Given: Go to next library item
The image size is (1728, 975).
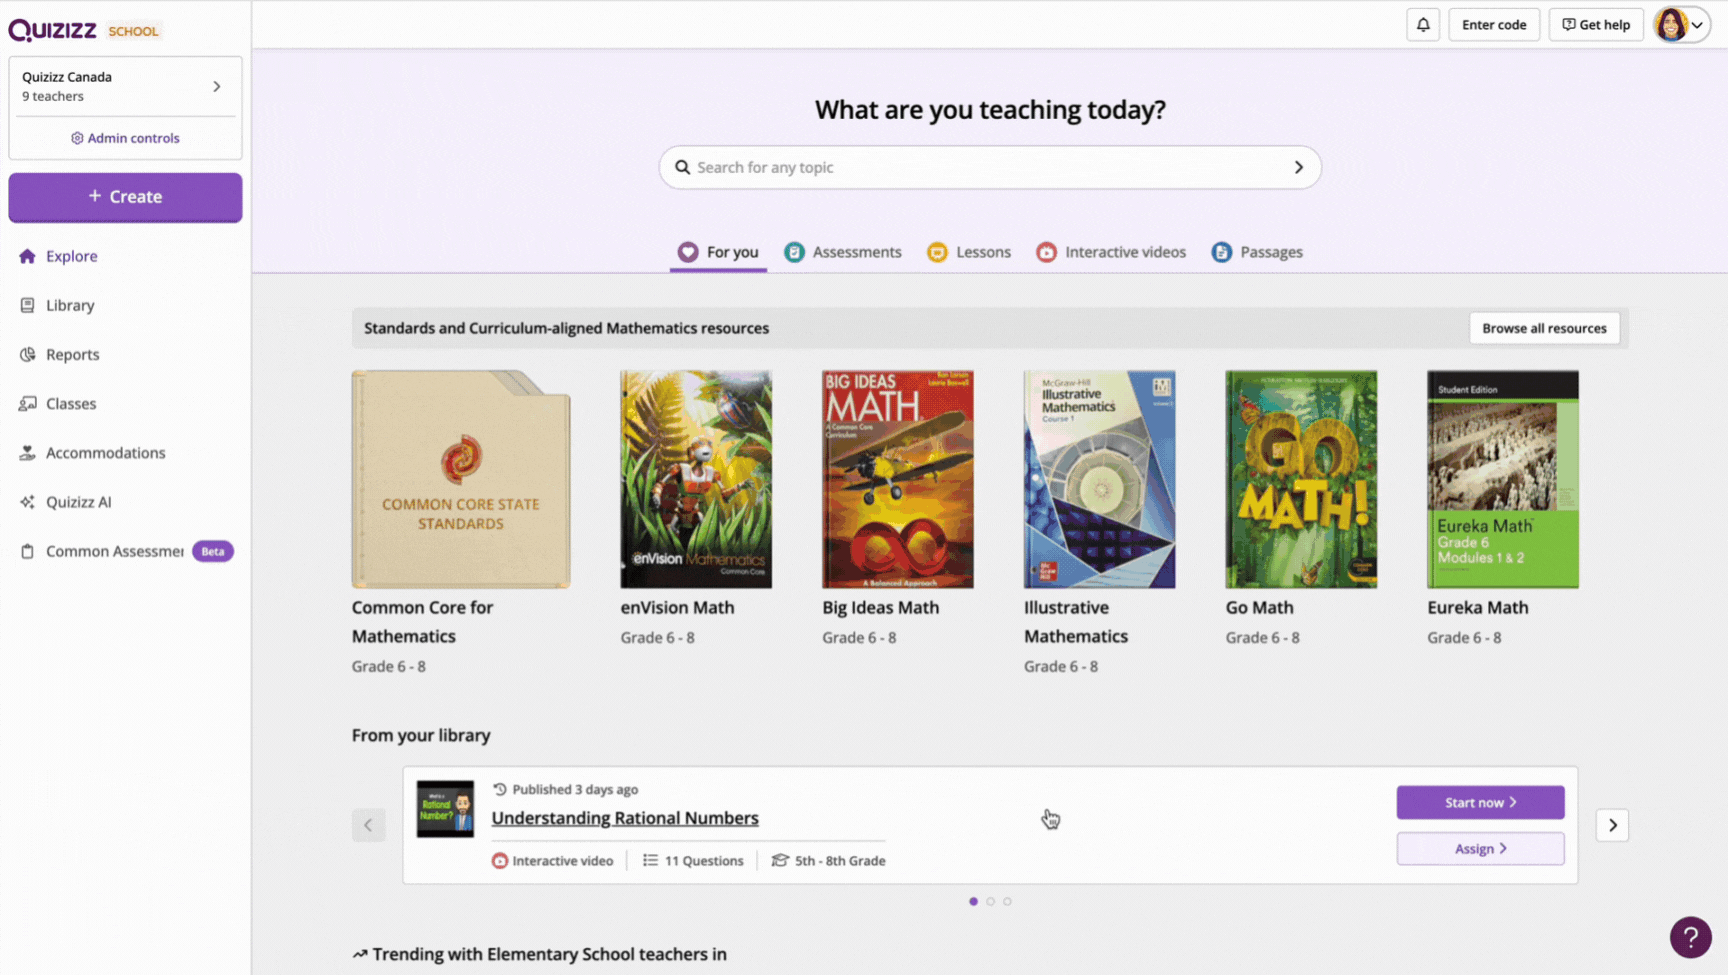Looking at the screenshot, I should (x=1612, y=825).
